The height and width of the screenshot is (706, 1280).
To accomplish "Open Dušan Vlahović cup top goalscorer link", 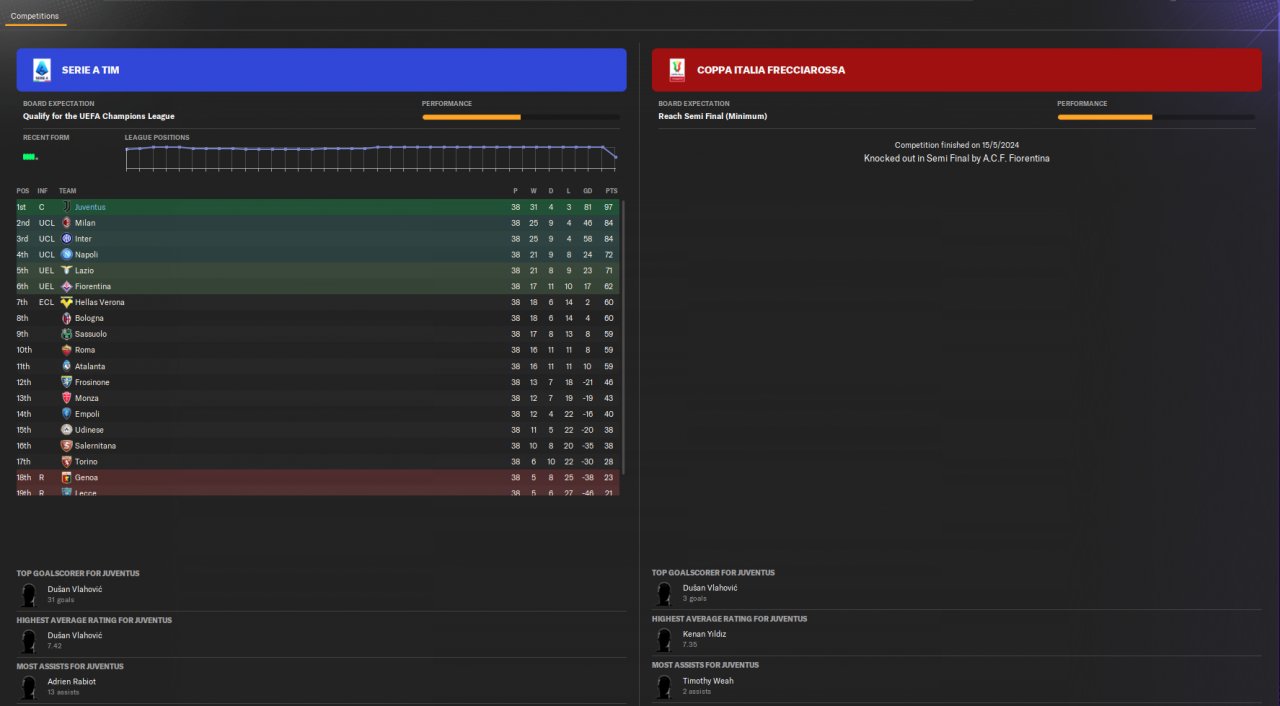I will [x=710, y=588].
